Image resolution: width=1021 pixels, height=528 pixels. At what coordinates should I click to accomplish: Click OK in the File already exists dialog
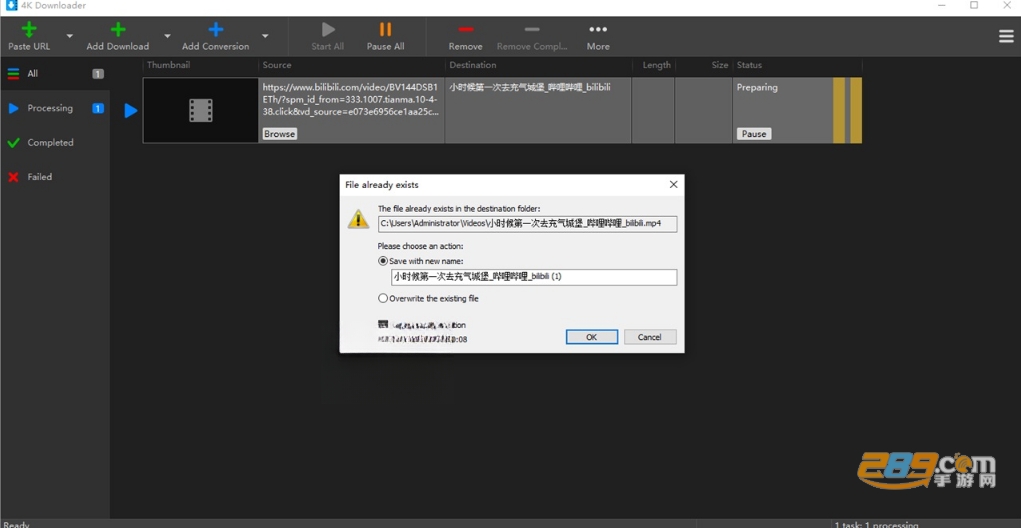[592, 337]
